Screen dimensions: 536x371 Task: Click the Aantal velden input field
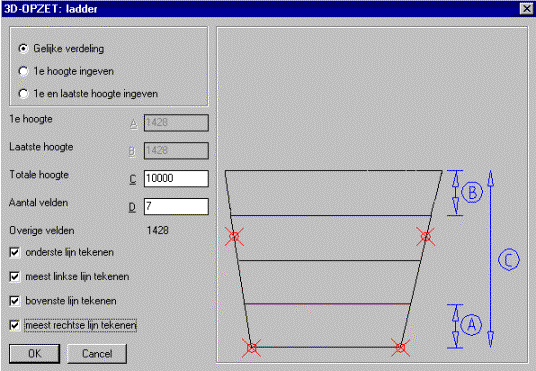point(176,207)
